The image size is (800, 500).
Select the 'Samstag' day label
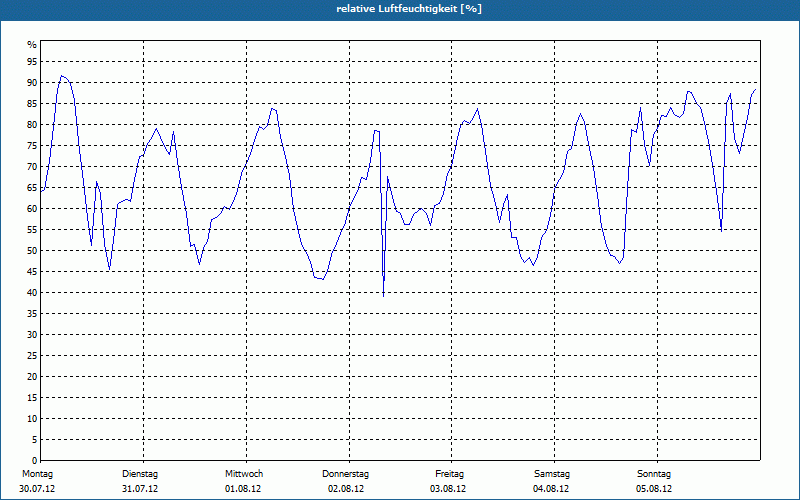click(x=552, y=474)
